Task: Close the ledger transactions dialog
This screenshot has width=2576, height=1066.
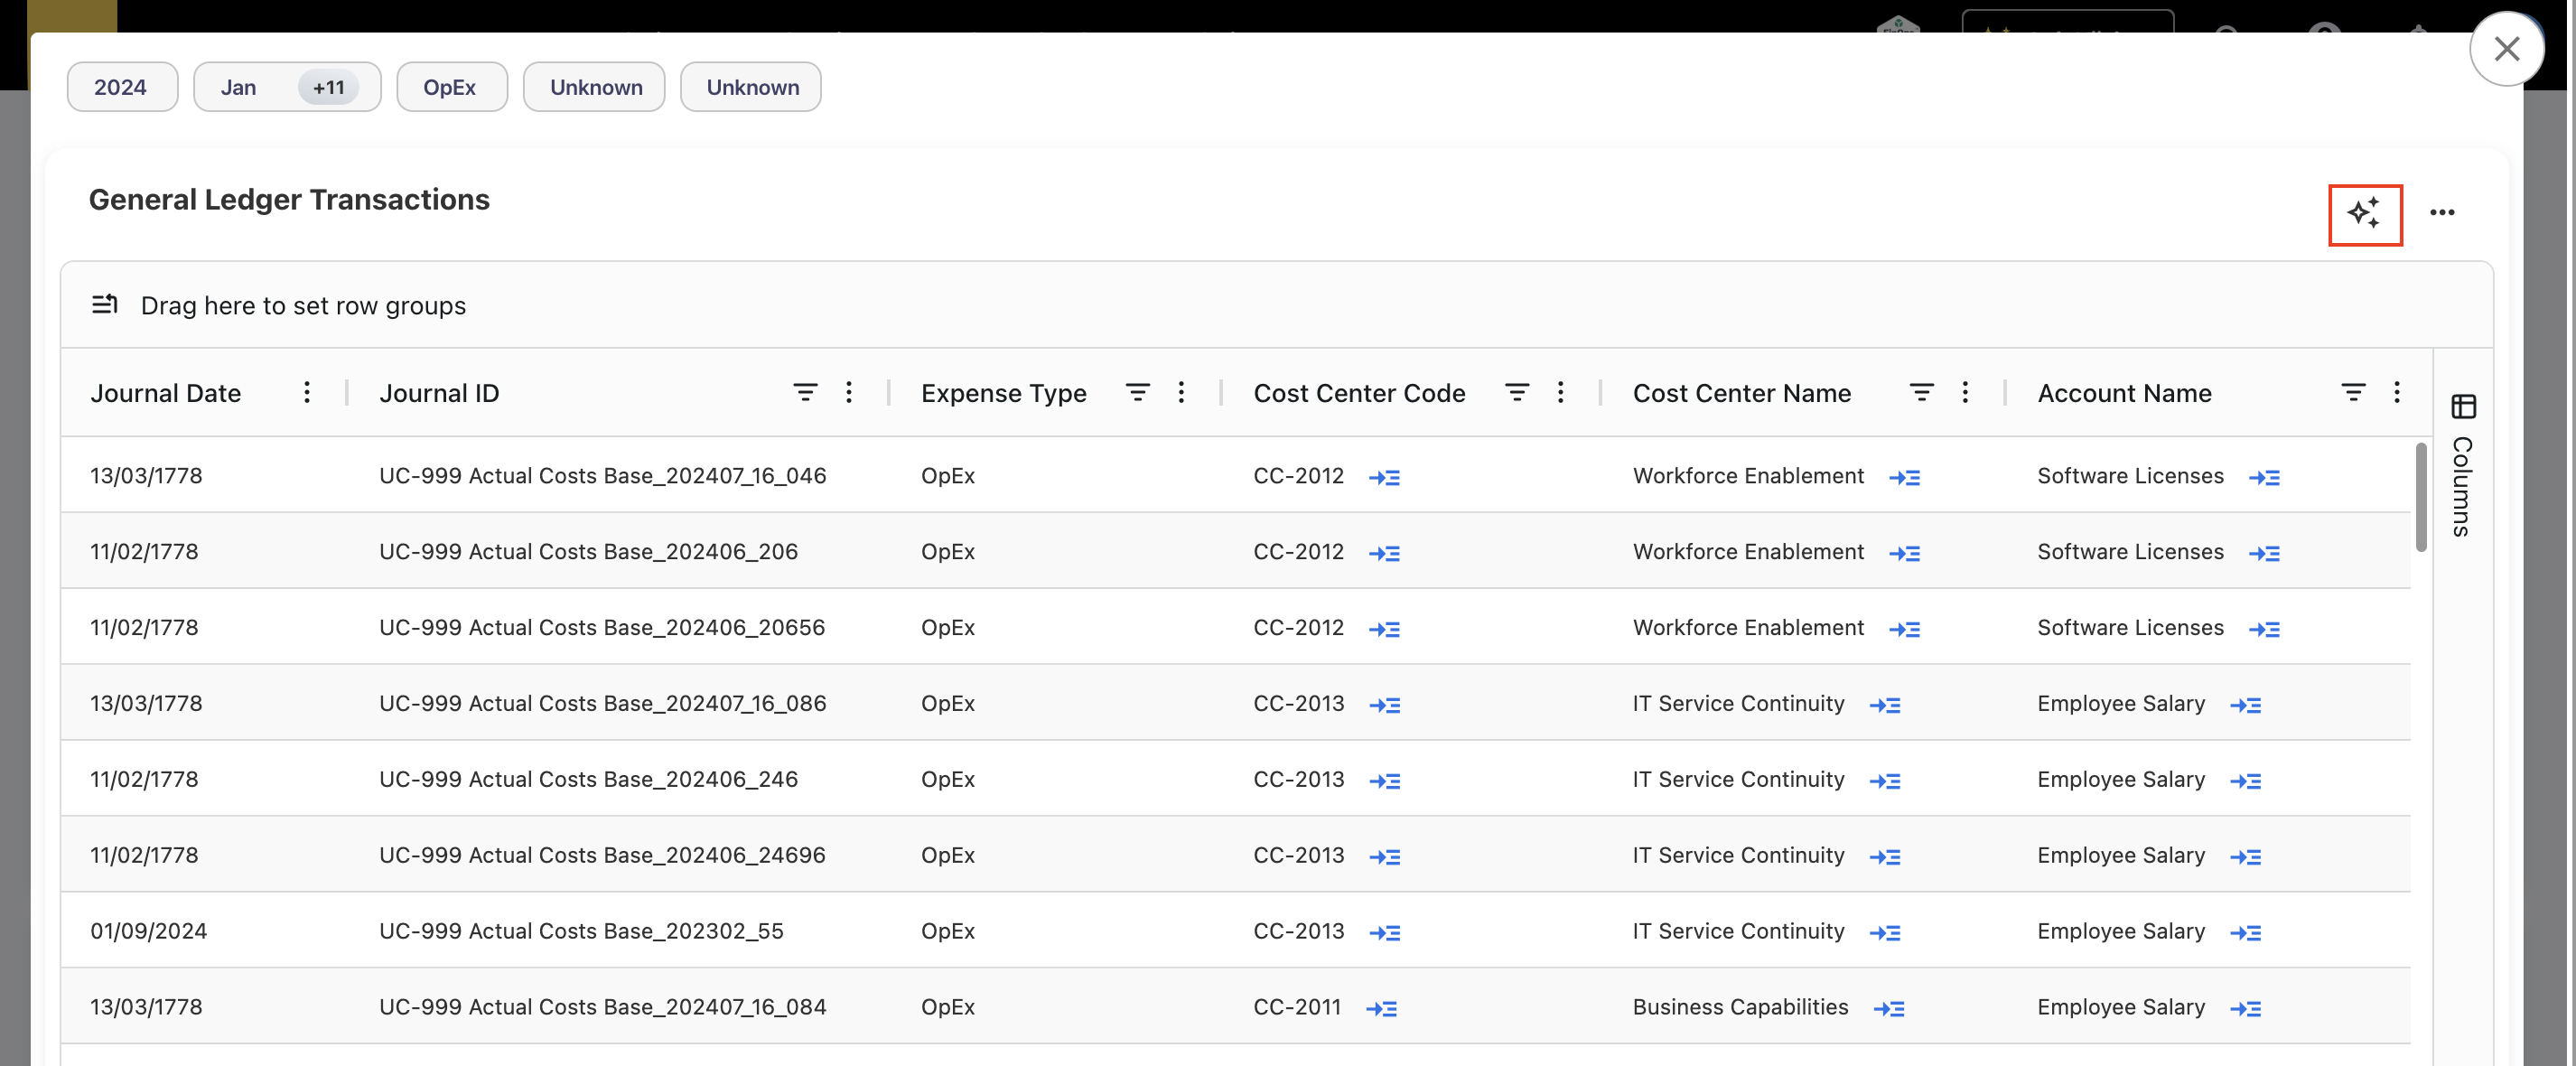Action: [2506, 48]
